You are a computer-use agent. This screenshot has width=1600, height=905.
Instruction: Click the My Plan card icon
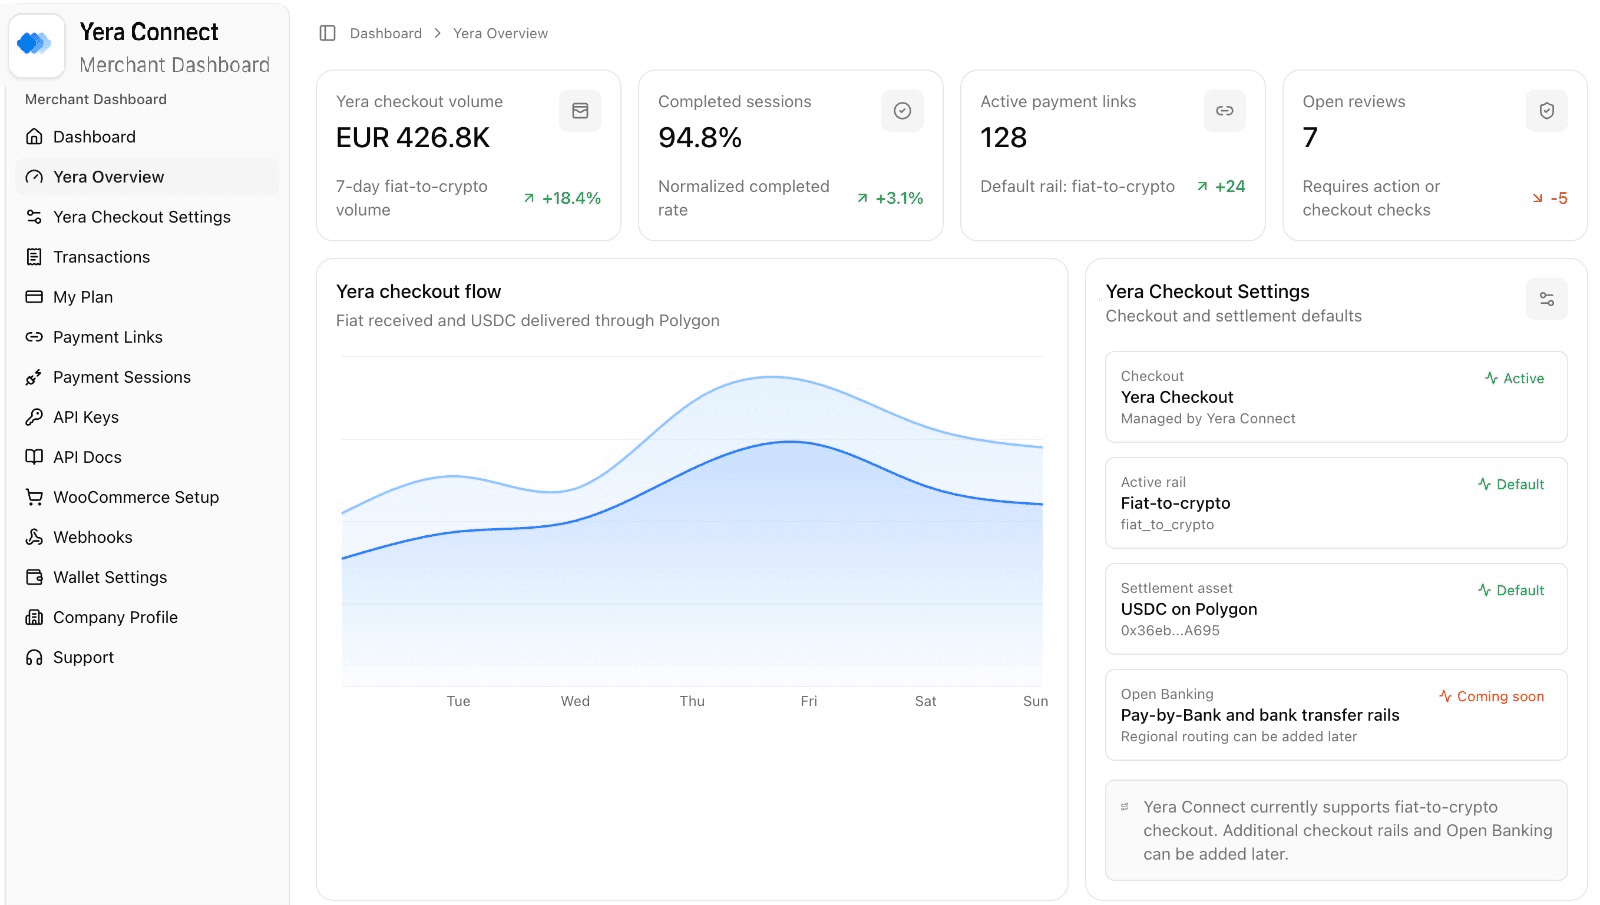[x=34, y=297]
